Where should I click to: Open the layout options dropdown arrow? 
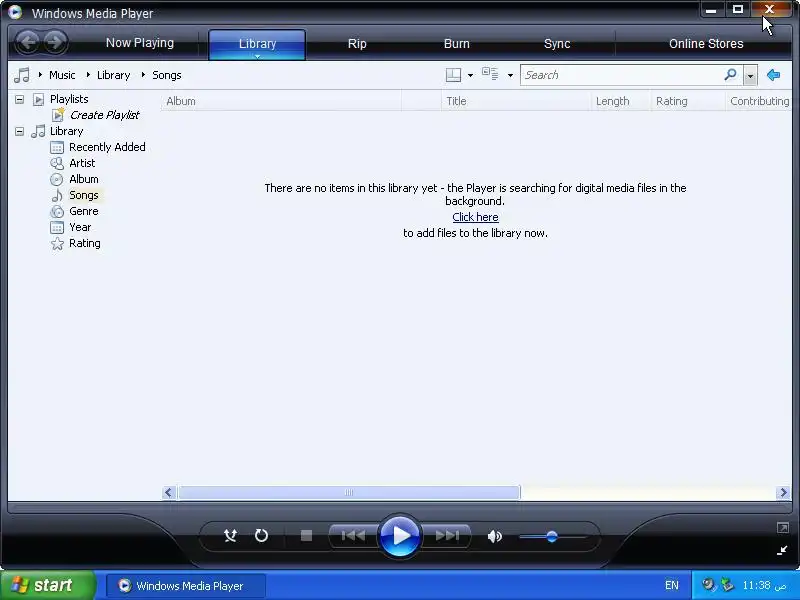point(470,76)
